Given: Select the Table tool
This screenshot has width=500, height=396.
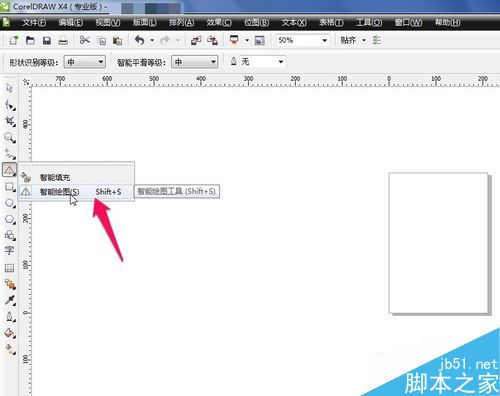Looking at the screenshot, I should coord(9,268).
